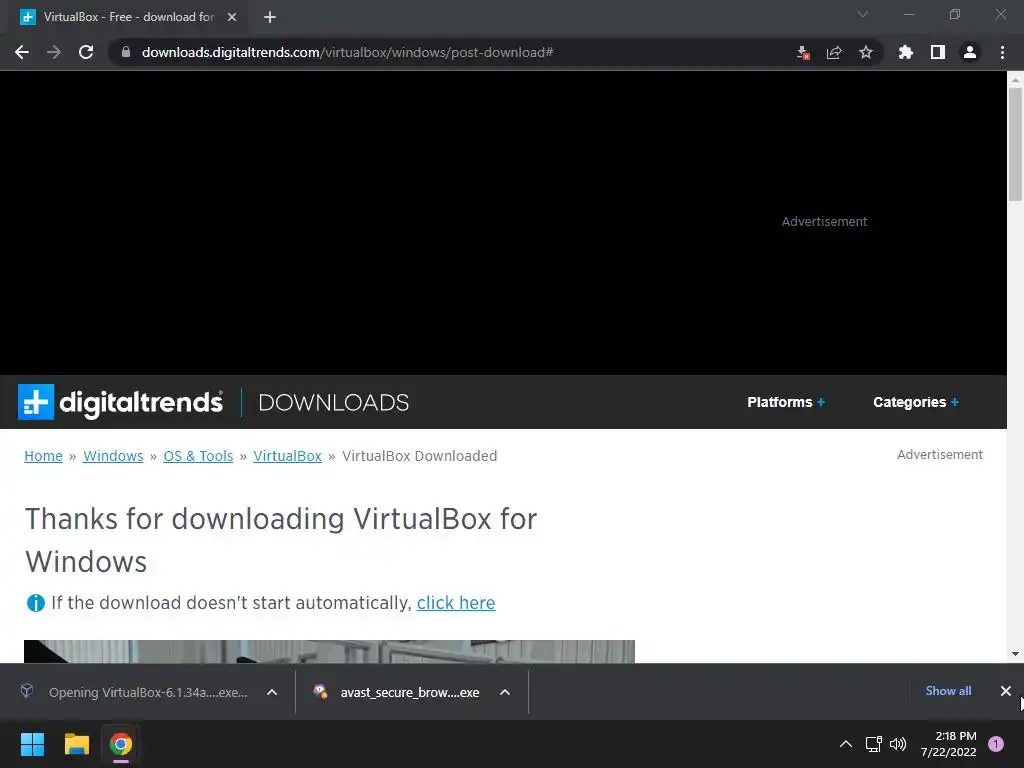
Task: Click the "click here" download link
Action: point(456,603)
